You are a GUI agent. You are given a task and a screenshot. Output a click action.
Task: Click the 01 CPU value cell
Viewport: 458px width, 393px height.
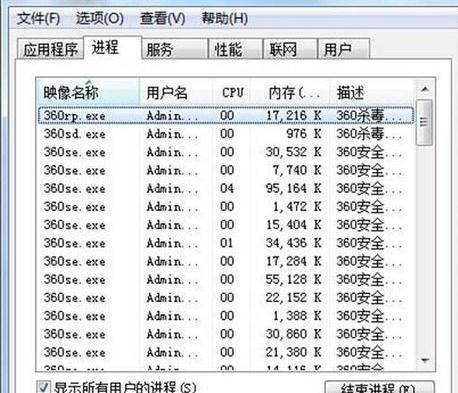227,243
